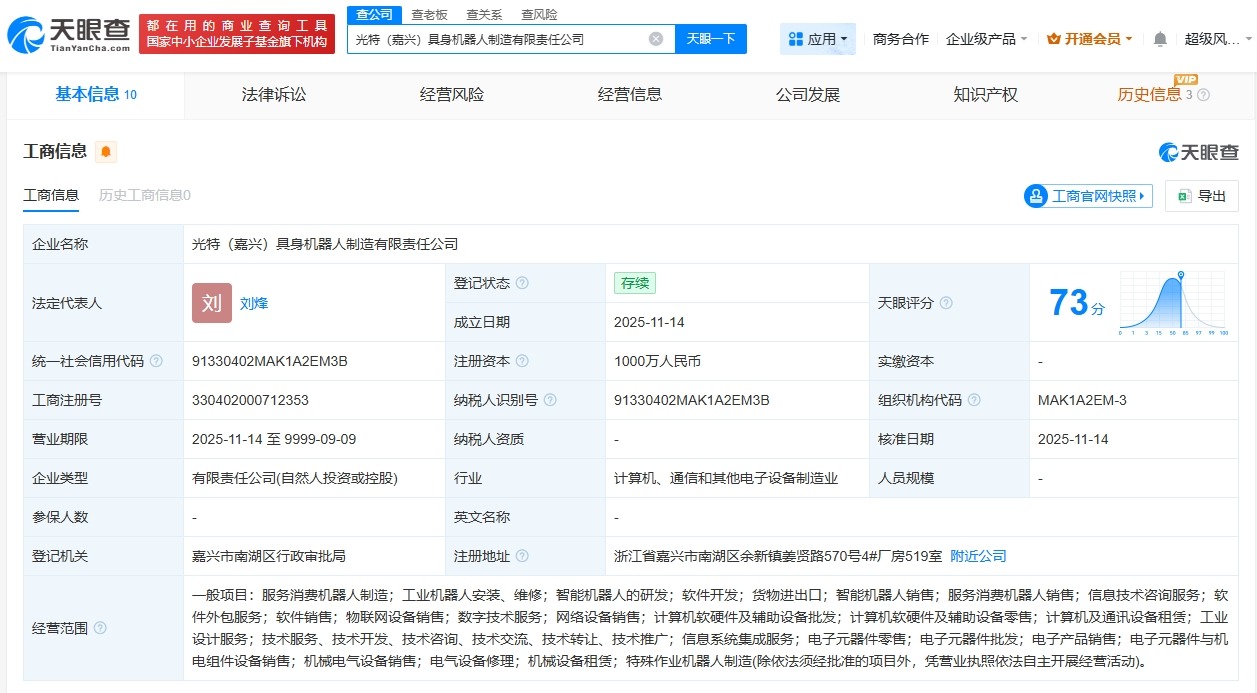The width and height of the screenshot is (1257, 693).
Task: Click the notification bell icon top right
Action: 1158,37
